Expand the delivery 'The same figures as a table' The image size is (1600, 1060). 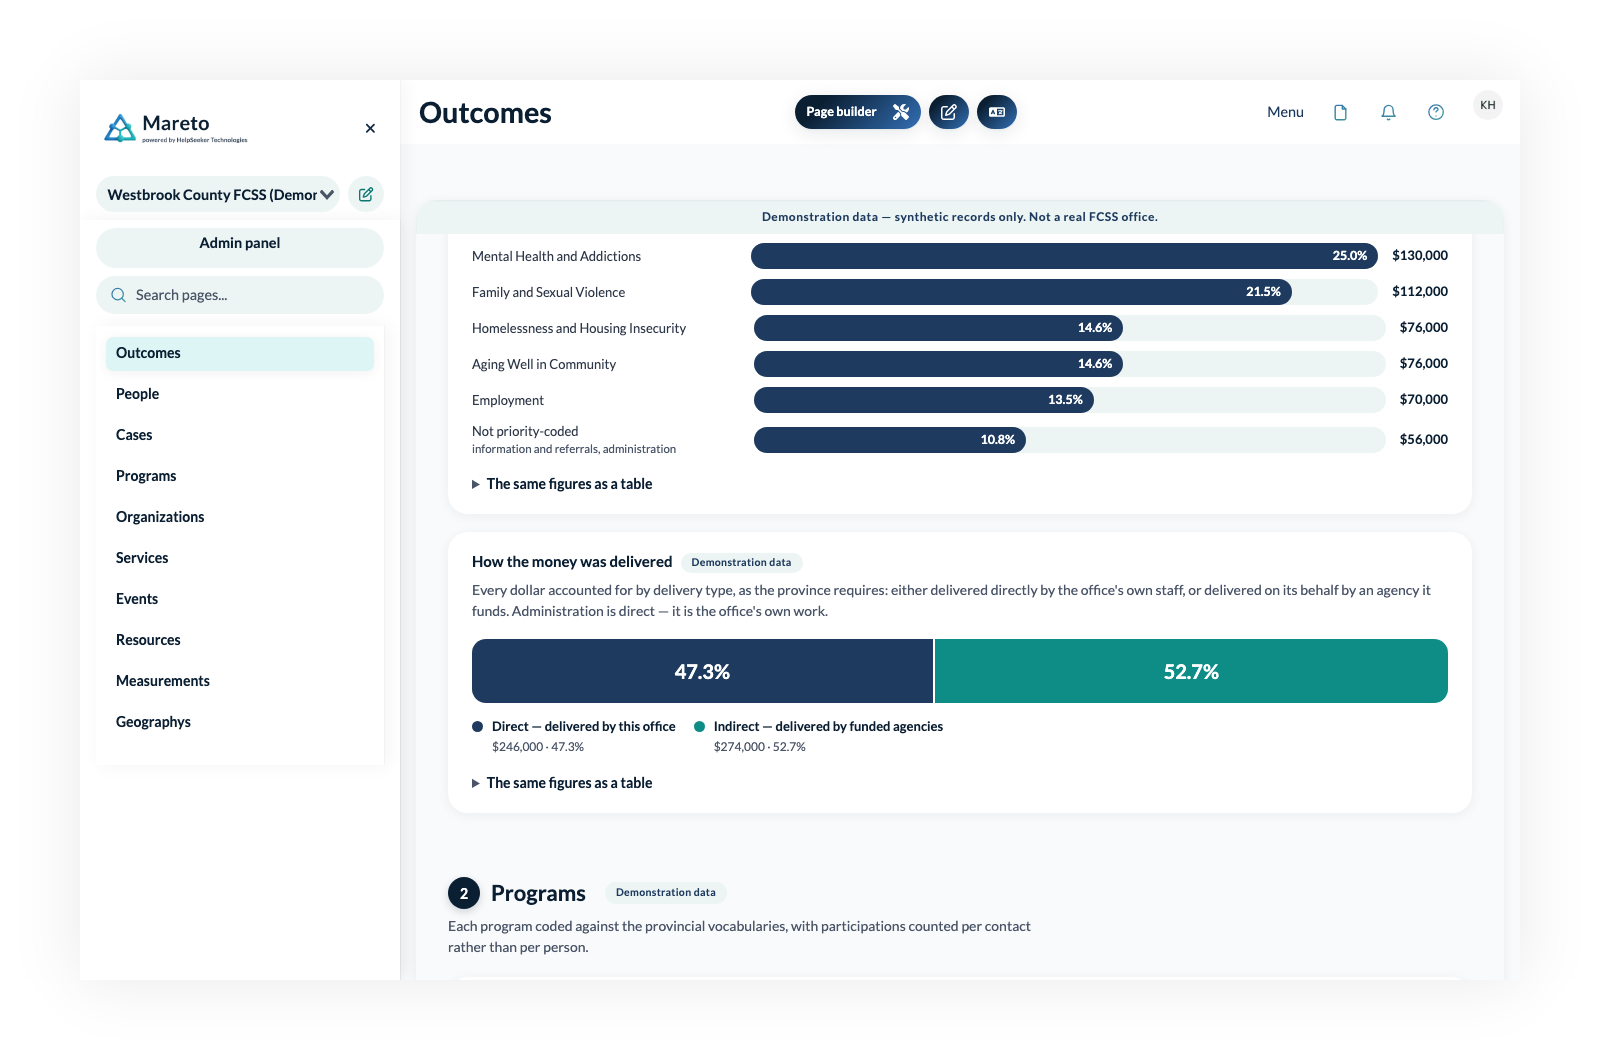(x=562, y=783)
